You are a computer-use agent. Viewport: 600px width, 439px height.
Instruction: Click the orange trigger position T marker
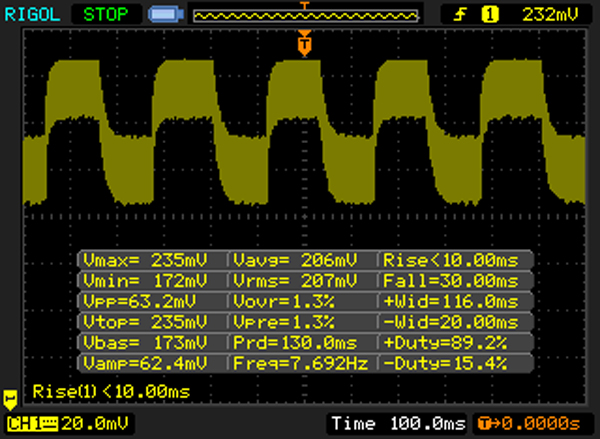305,43
